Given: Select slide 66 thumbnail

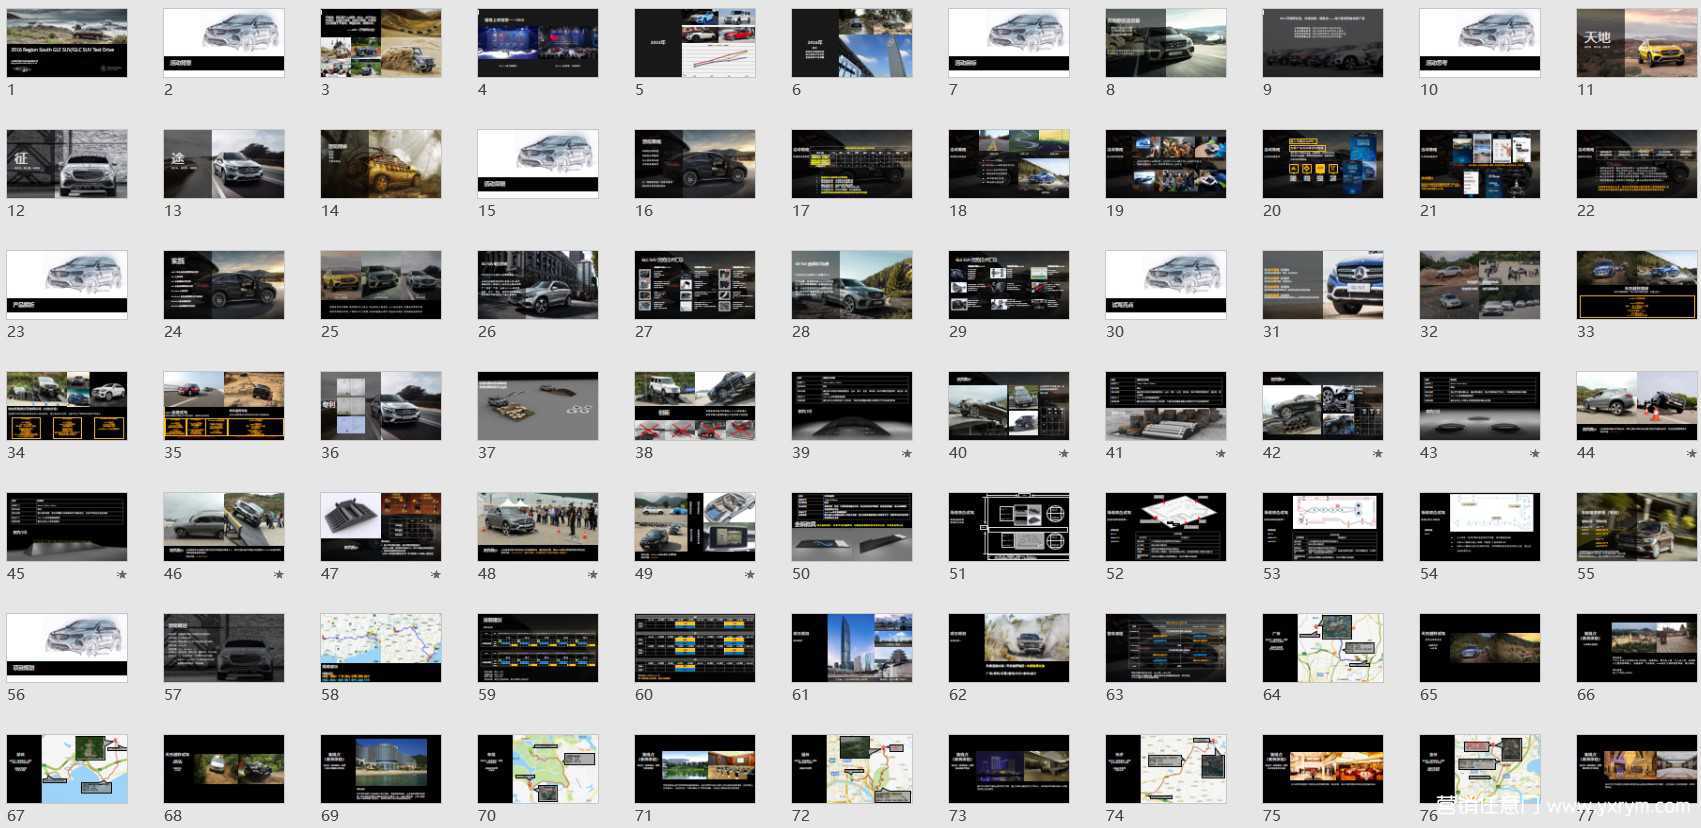Looking at the screenshot, I should tap(1637, 648).
